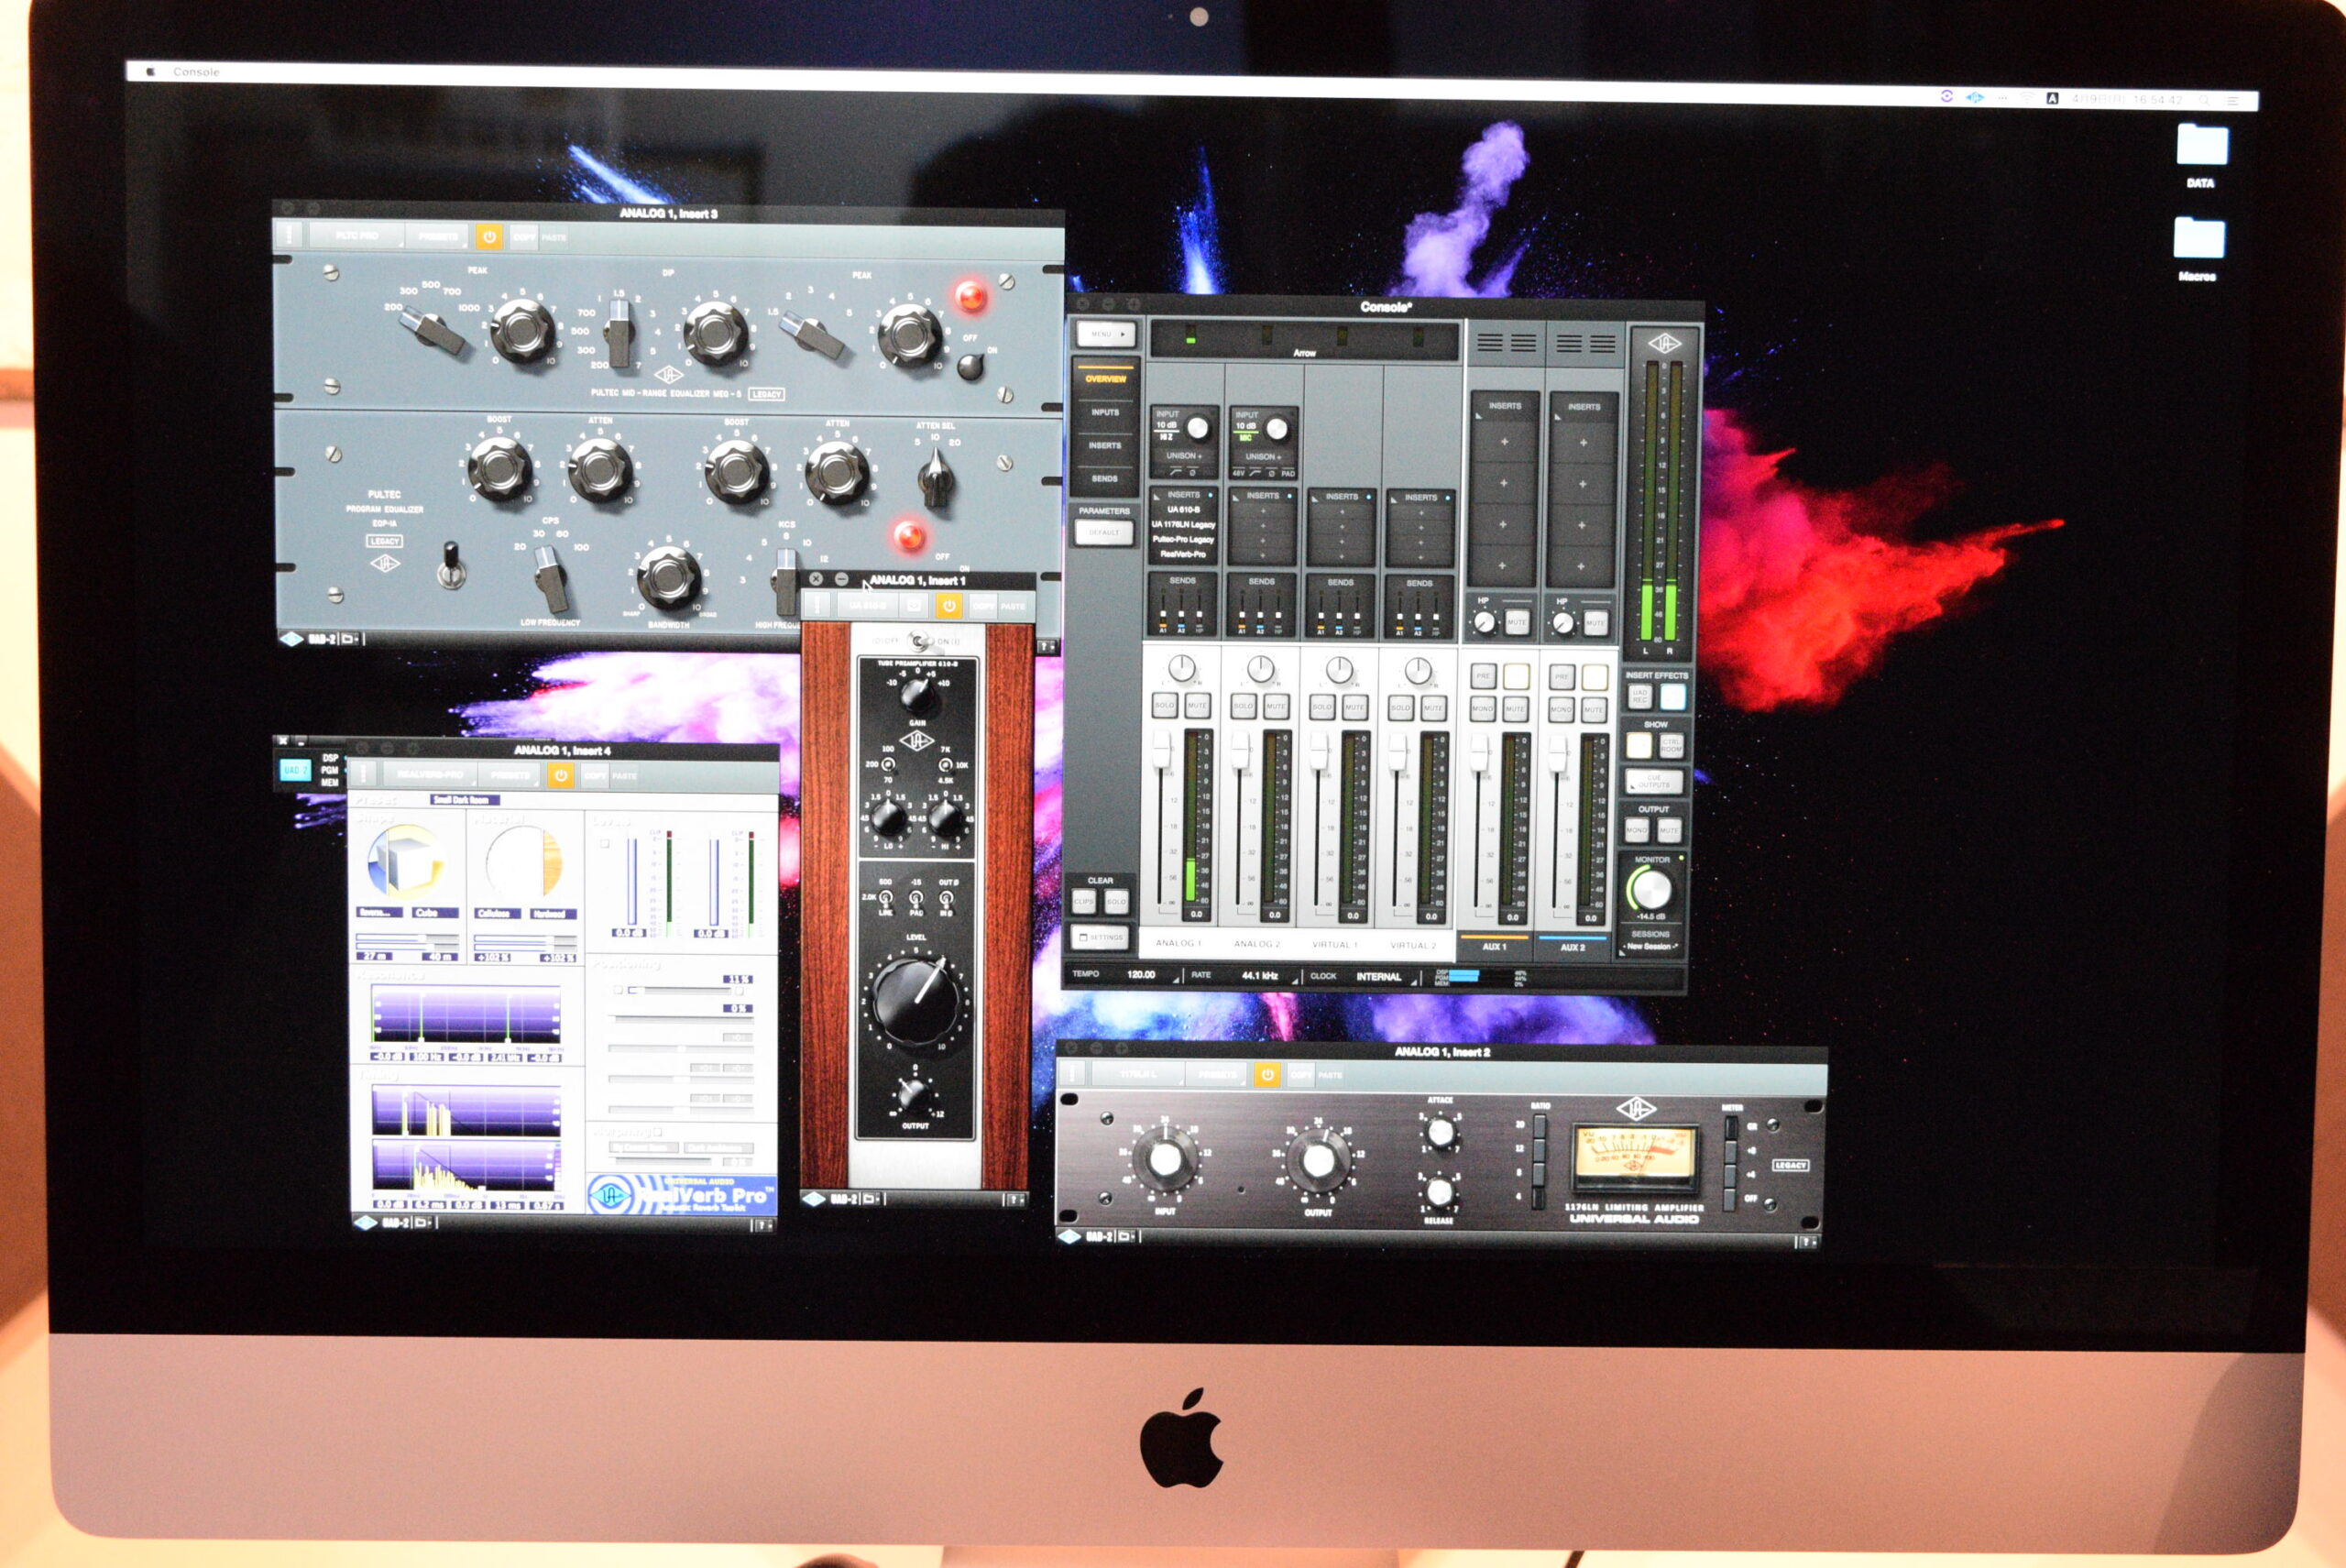Image resolution: width=2346 pixels, height=1568 pixels.
Task: Open PRESETS dropdown in Pultec window
Action: tap(438, 236)
